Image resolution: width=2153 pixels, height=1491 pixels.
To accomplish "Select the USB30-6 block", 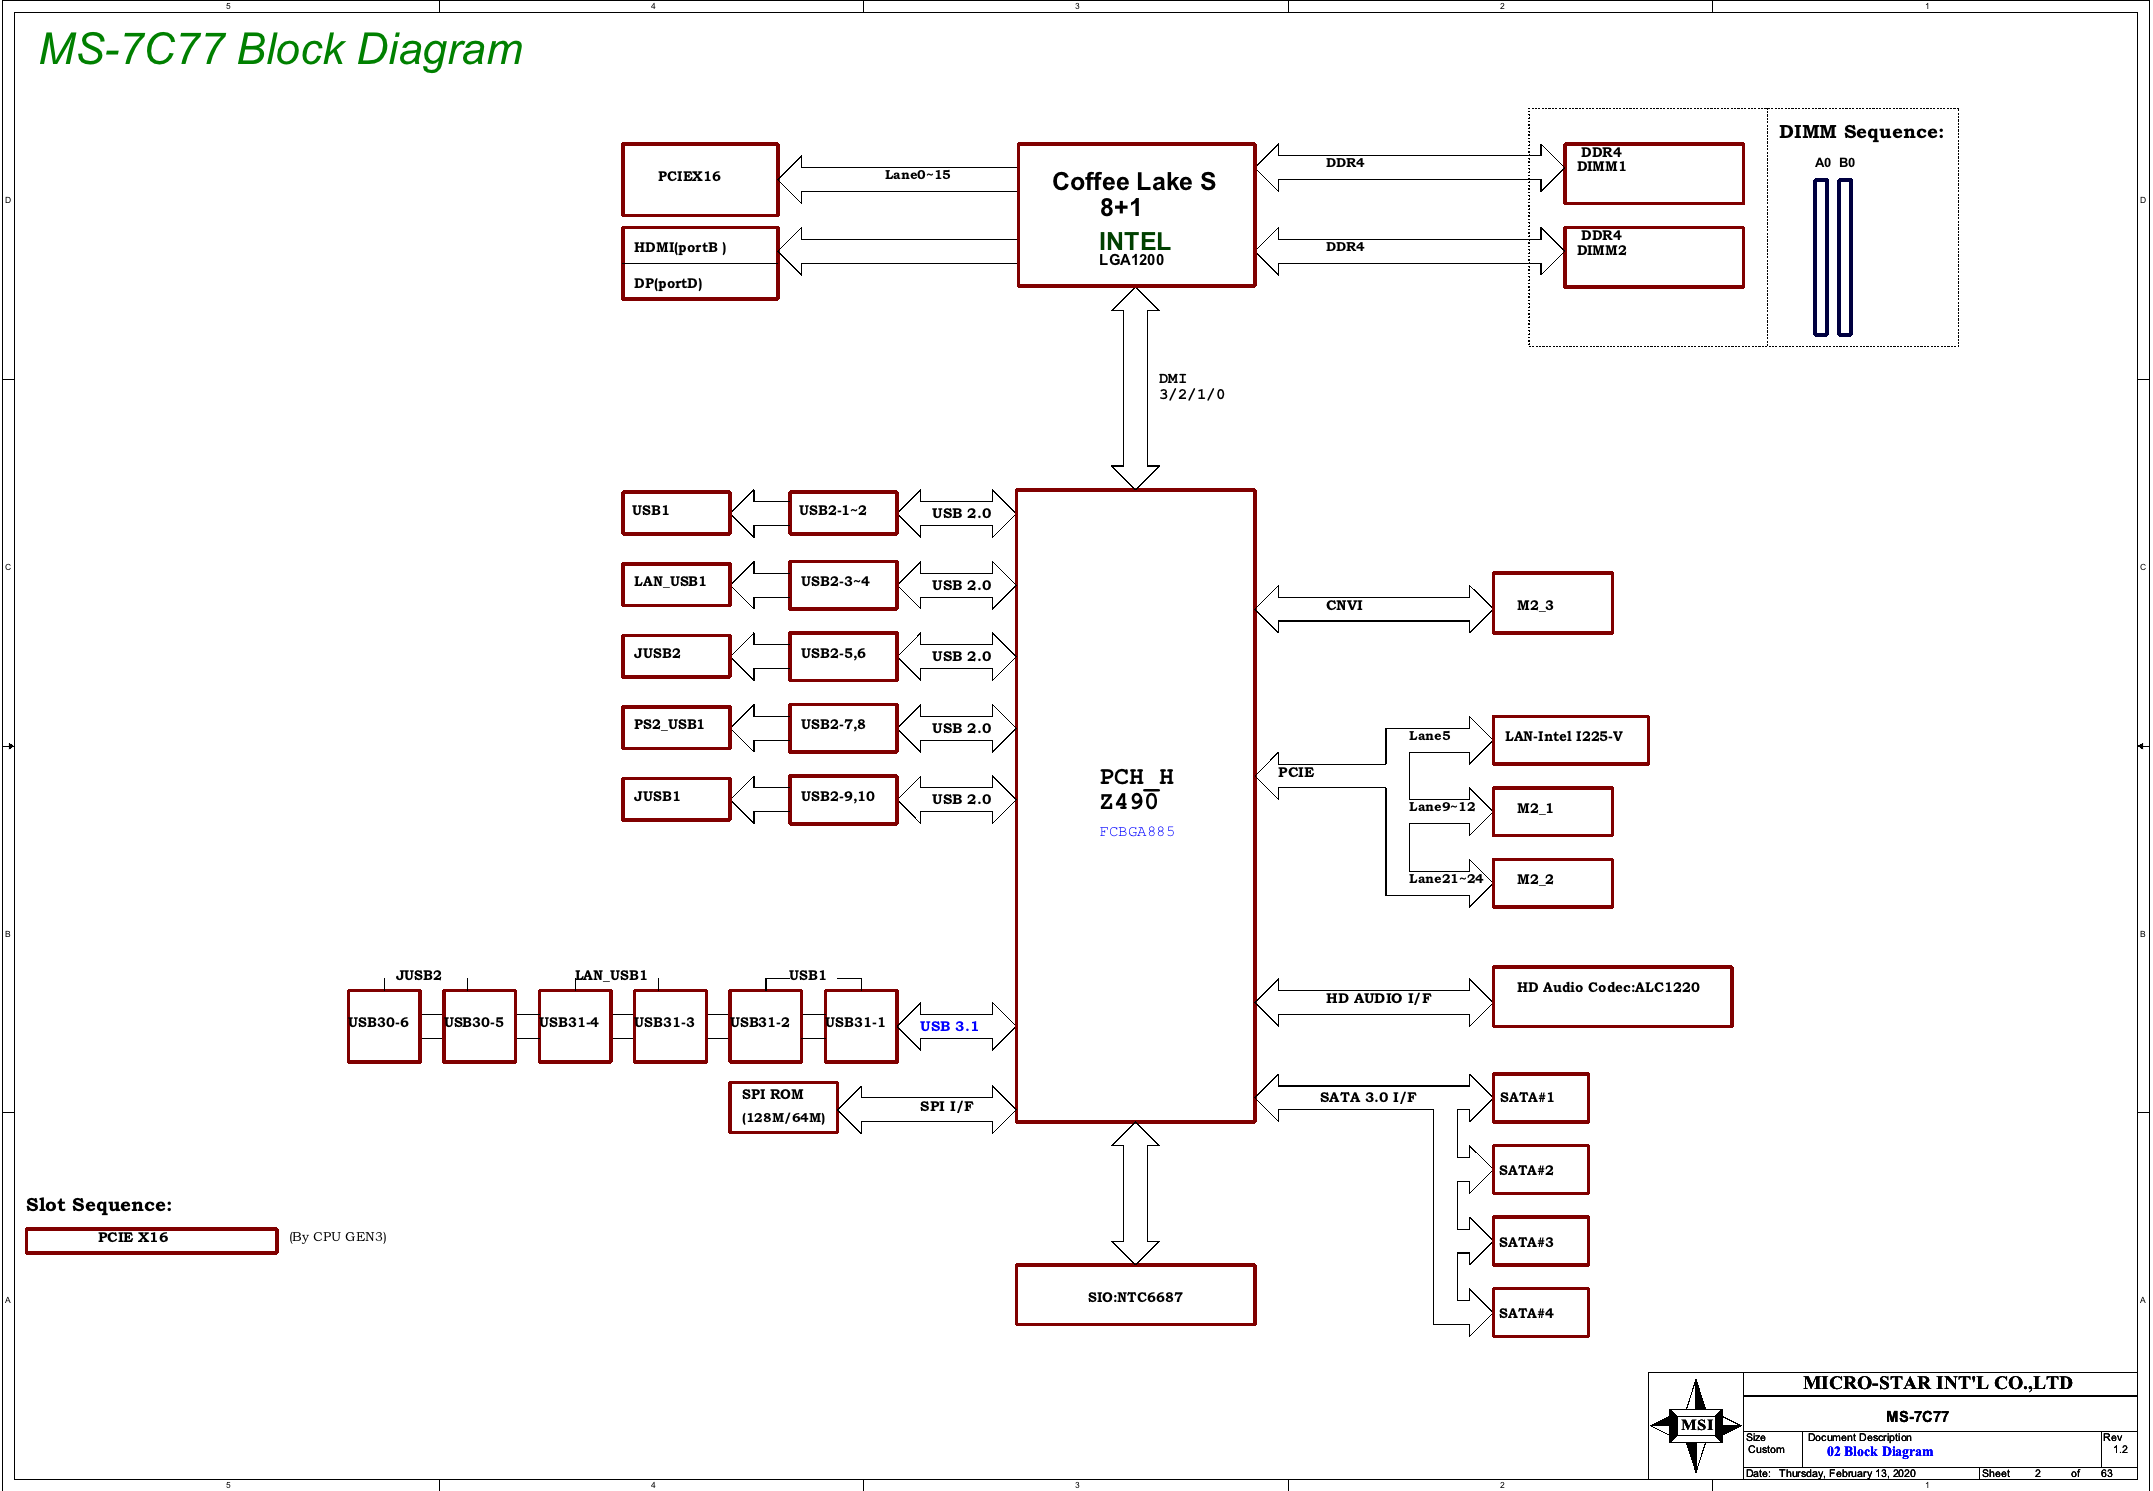I will (x=384, y=1026).
